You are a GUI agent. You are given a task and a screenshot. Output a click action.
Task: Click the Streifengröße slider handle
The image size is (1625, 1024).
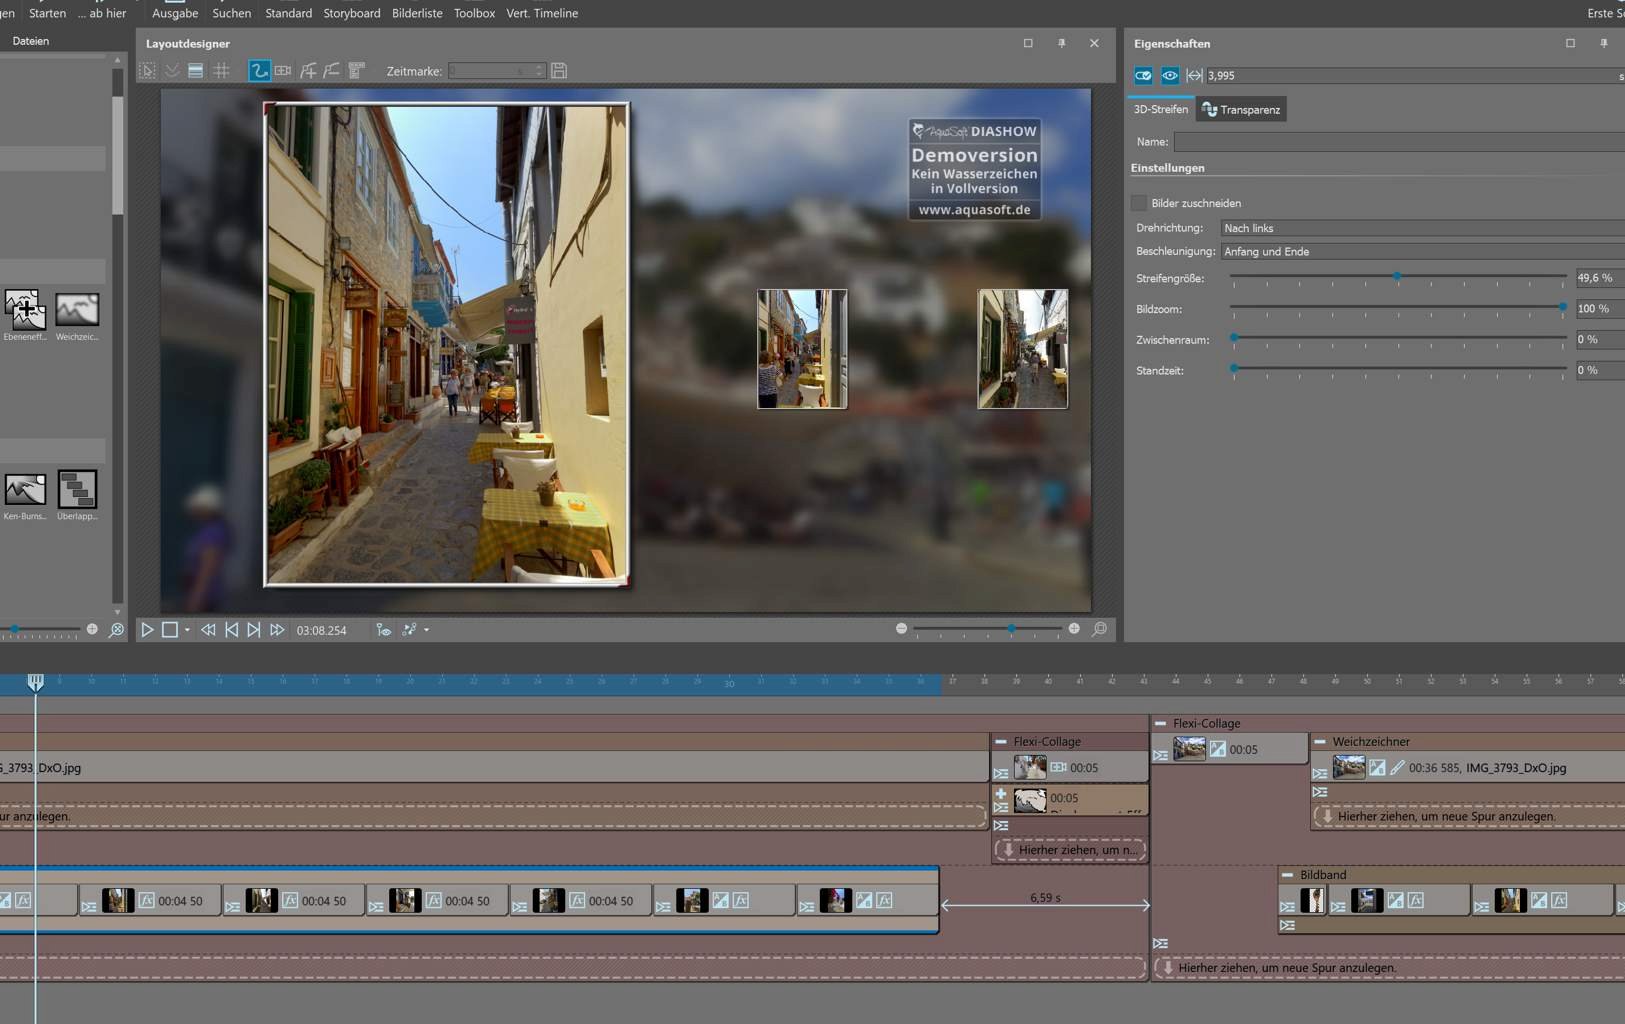pyautogui.click(x=1397, y=276)
